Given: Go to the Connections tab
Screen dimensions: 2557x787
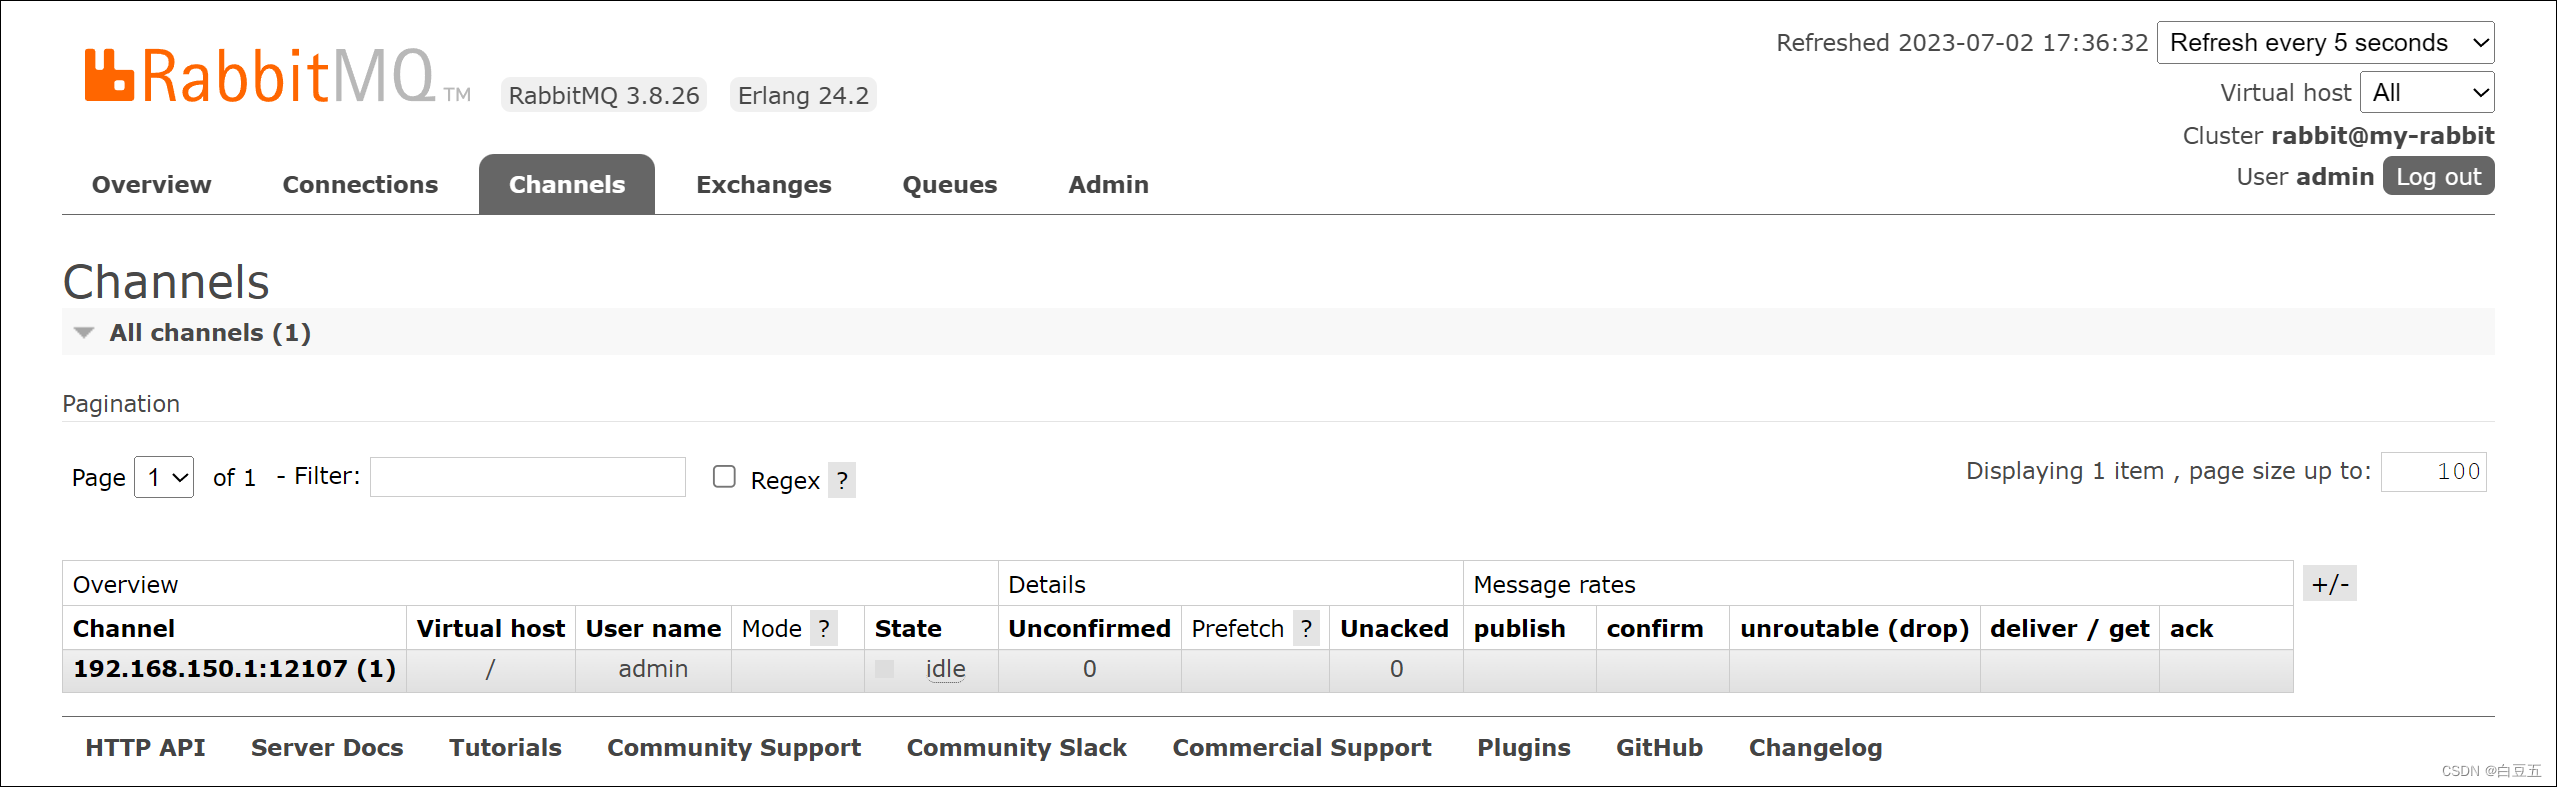Looking at the screenshot, I should [360, 185].
